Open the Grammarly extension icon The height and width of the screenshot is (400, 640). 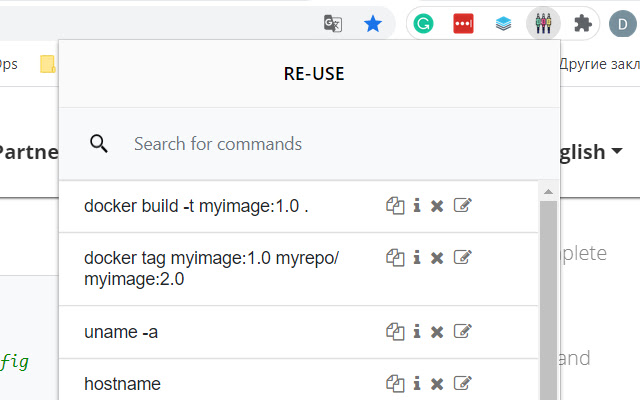(x=423, y=24)
